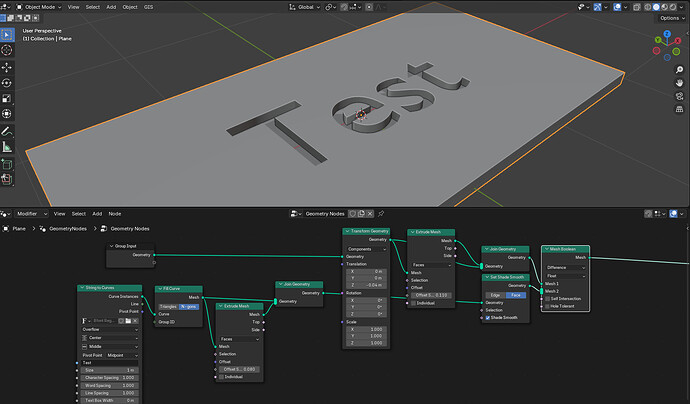Open Global transform orientation dropdown
The image size is (690, 404).
click(305, 7)
